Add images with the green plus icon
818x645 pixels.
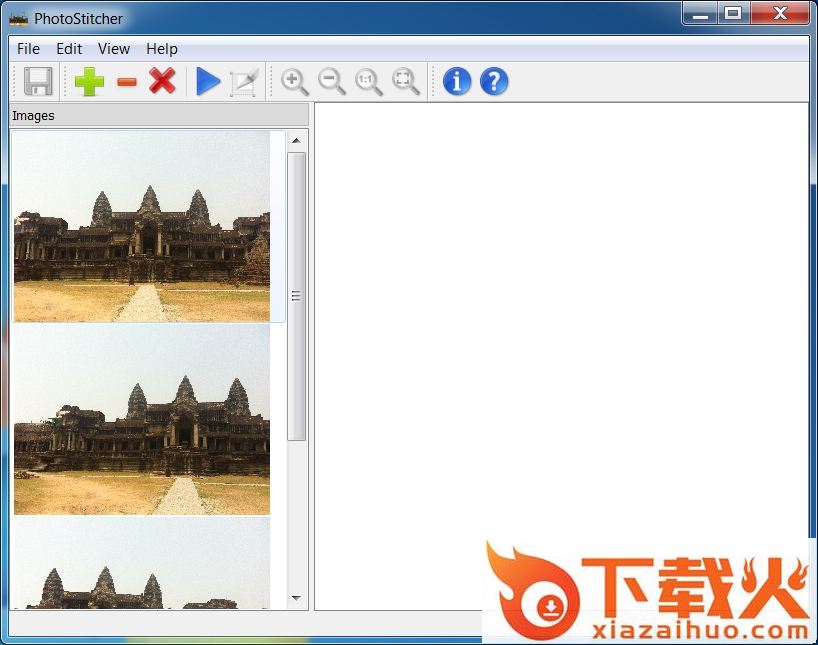click(x=89, y=81)
